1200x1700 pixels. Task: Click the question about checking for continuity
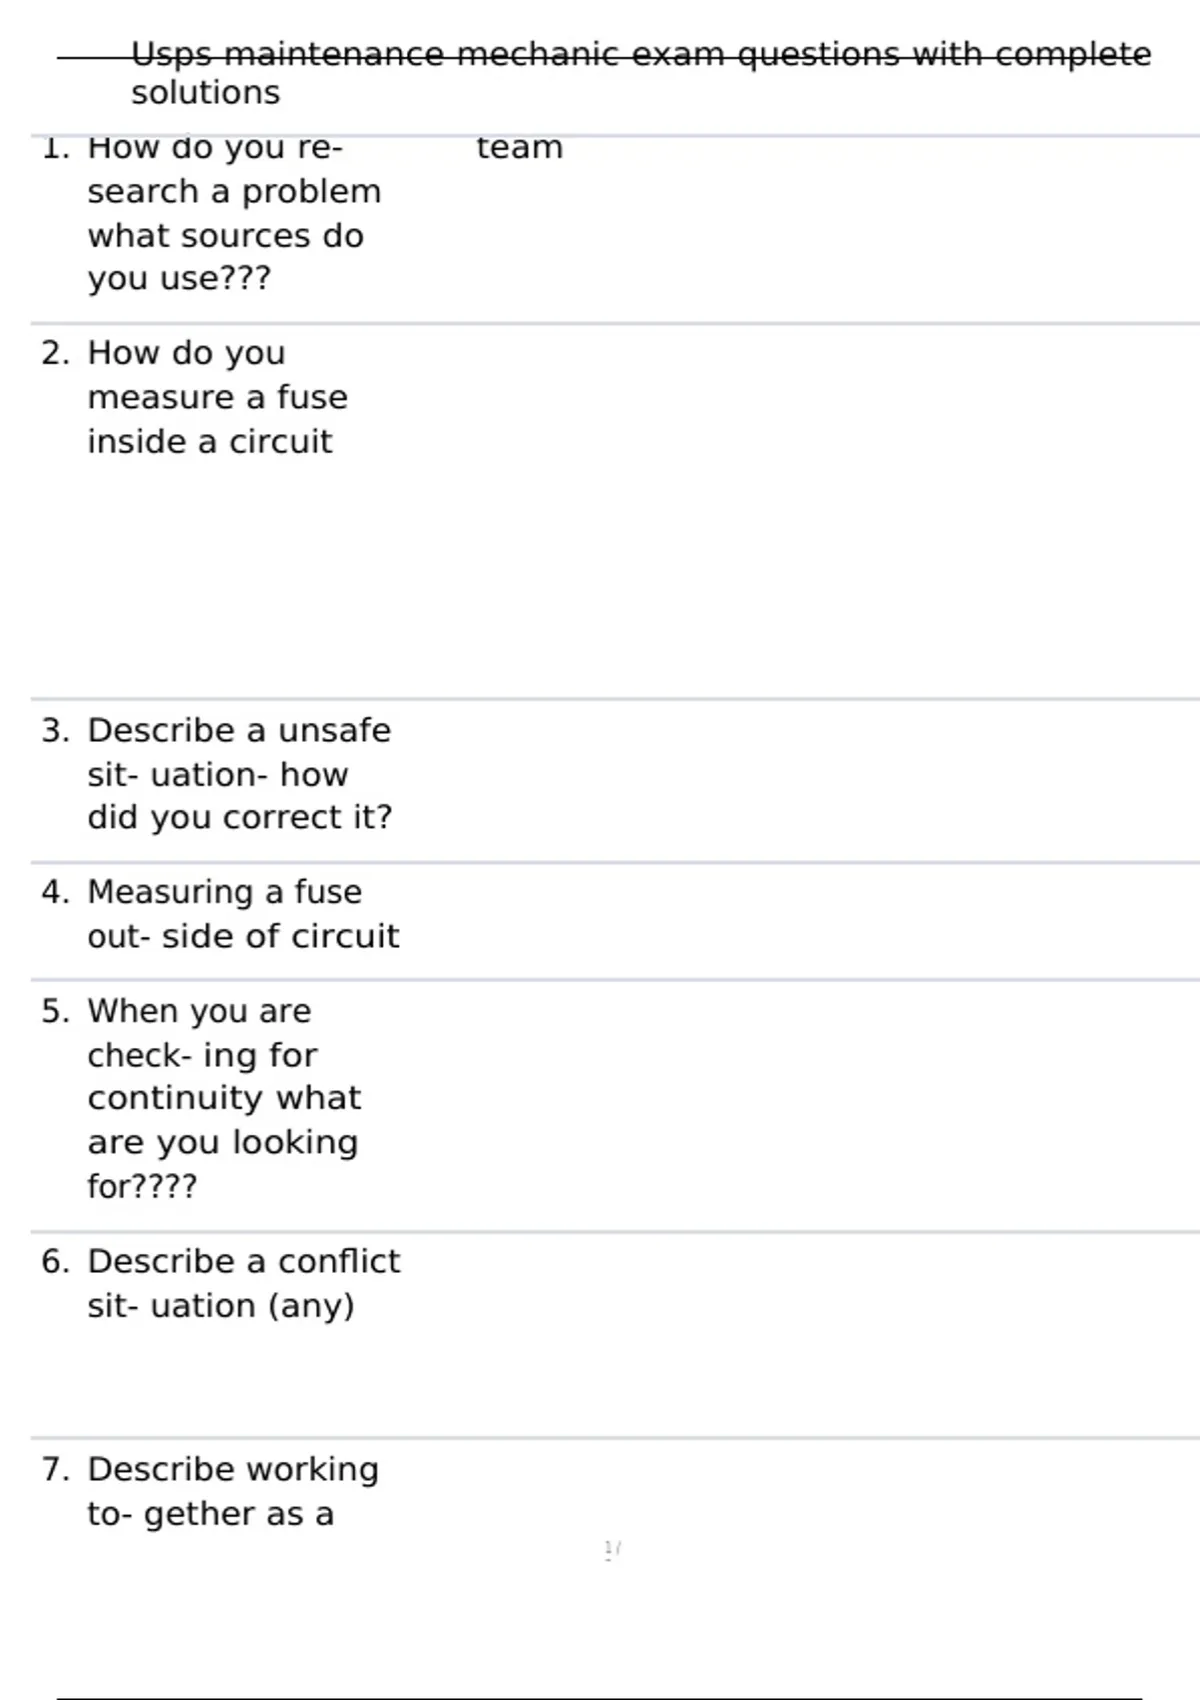[223, 1098]
